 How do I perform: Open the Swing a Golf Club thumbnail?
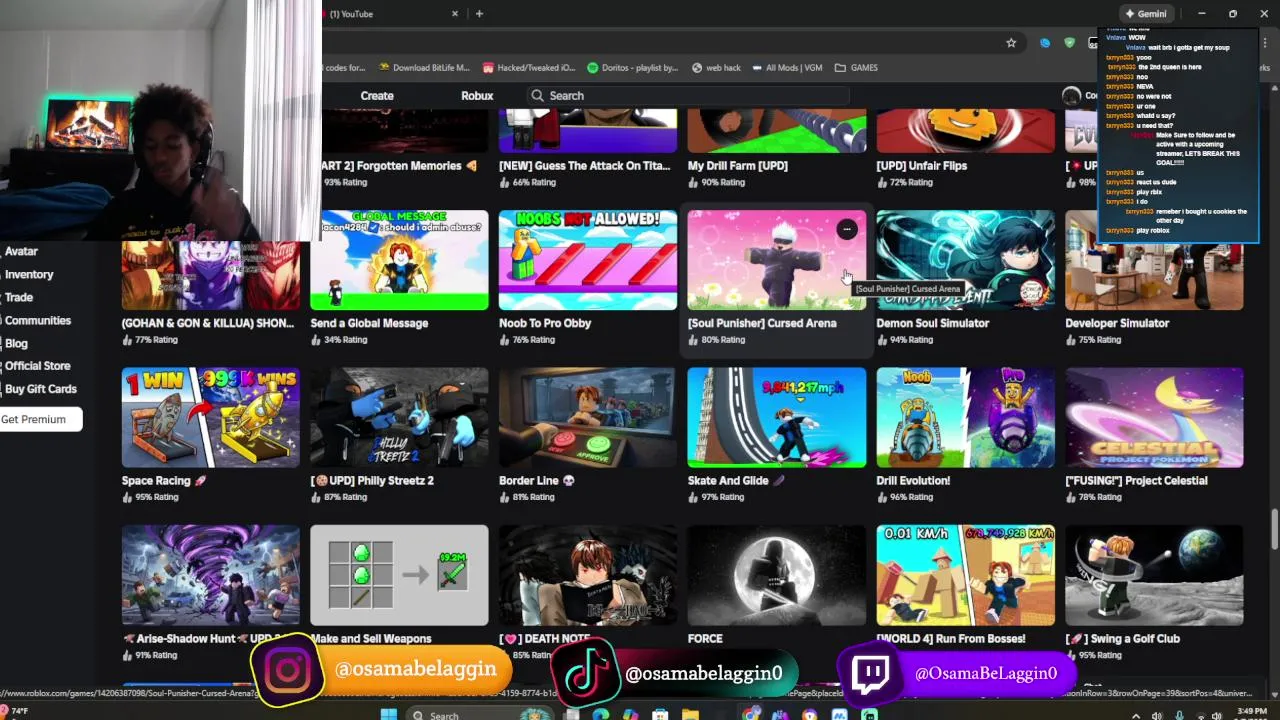point(1154,575)
